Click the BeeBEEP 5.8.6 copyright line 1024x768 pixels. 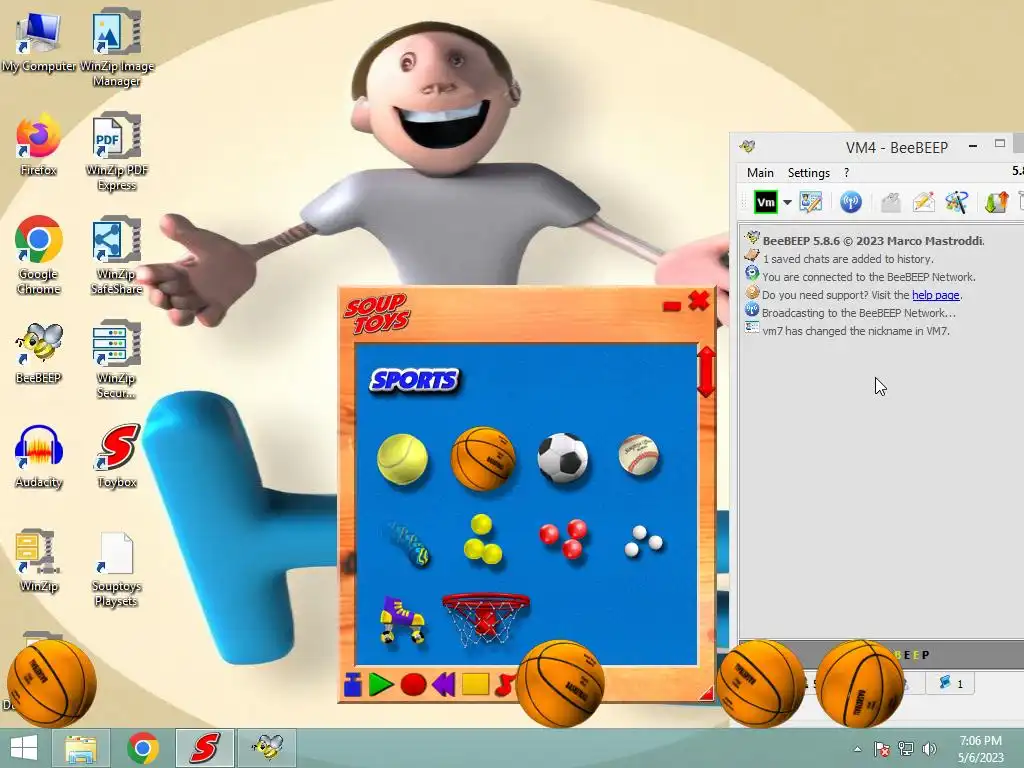coord(873,240)
